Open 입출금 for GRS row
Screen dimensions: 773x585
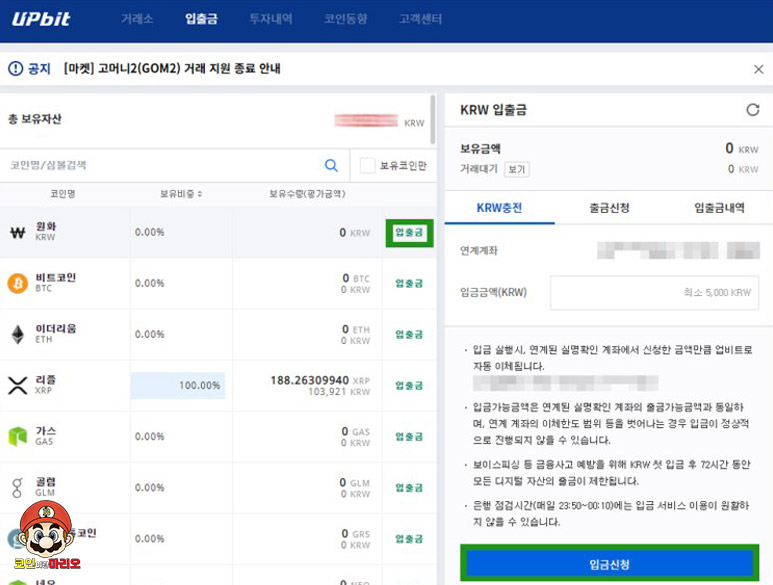(409, 539)
